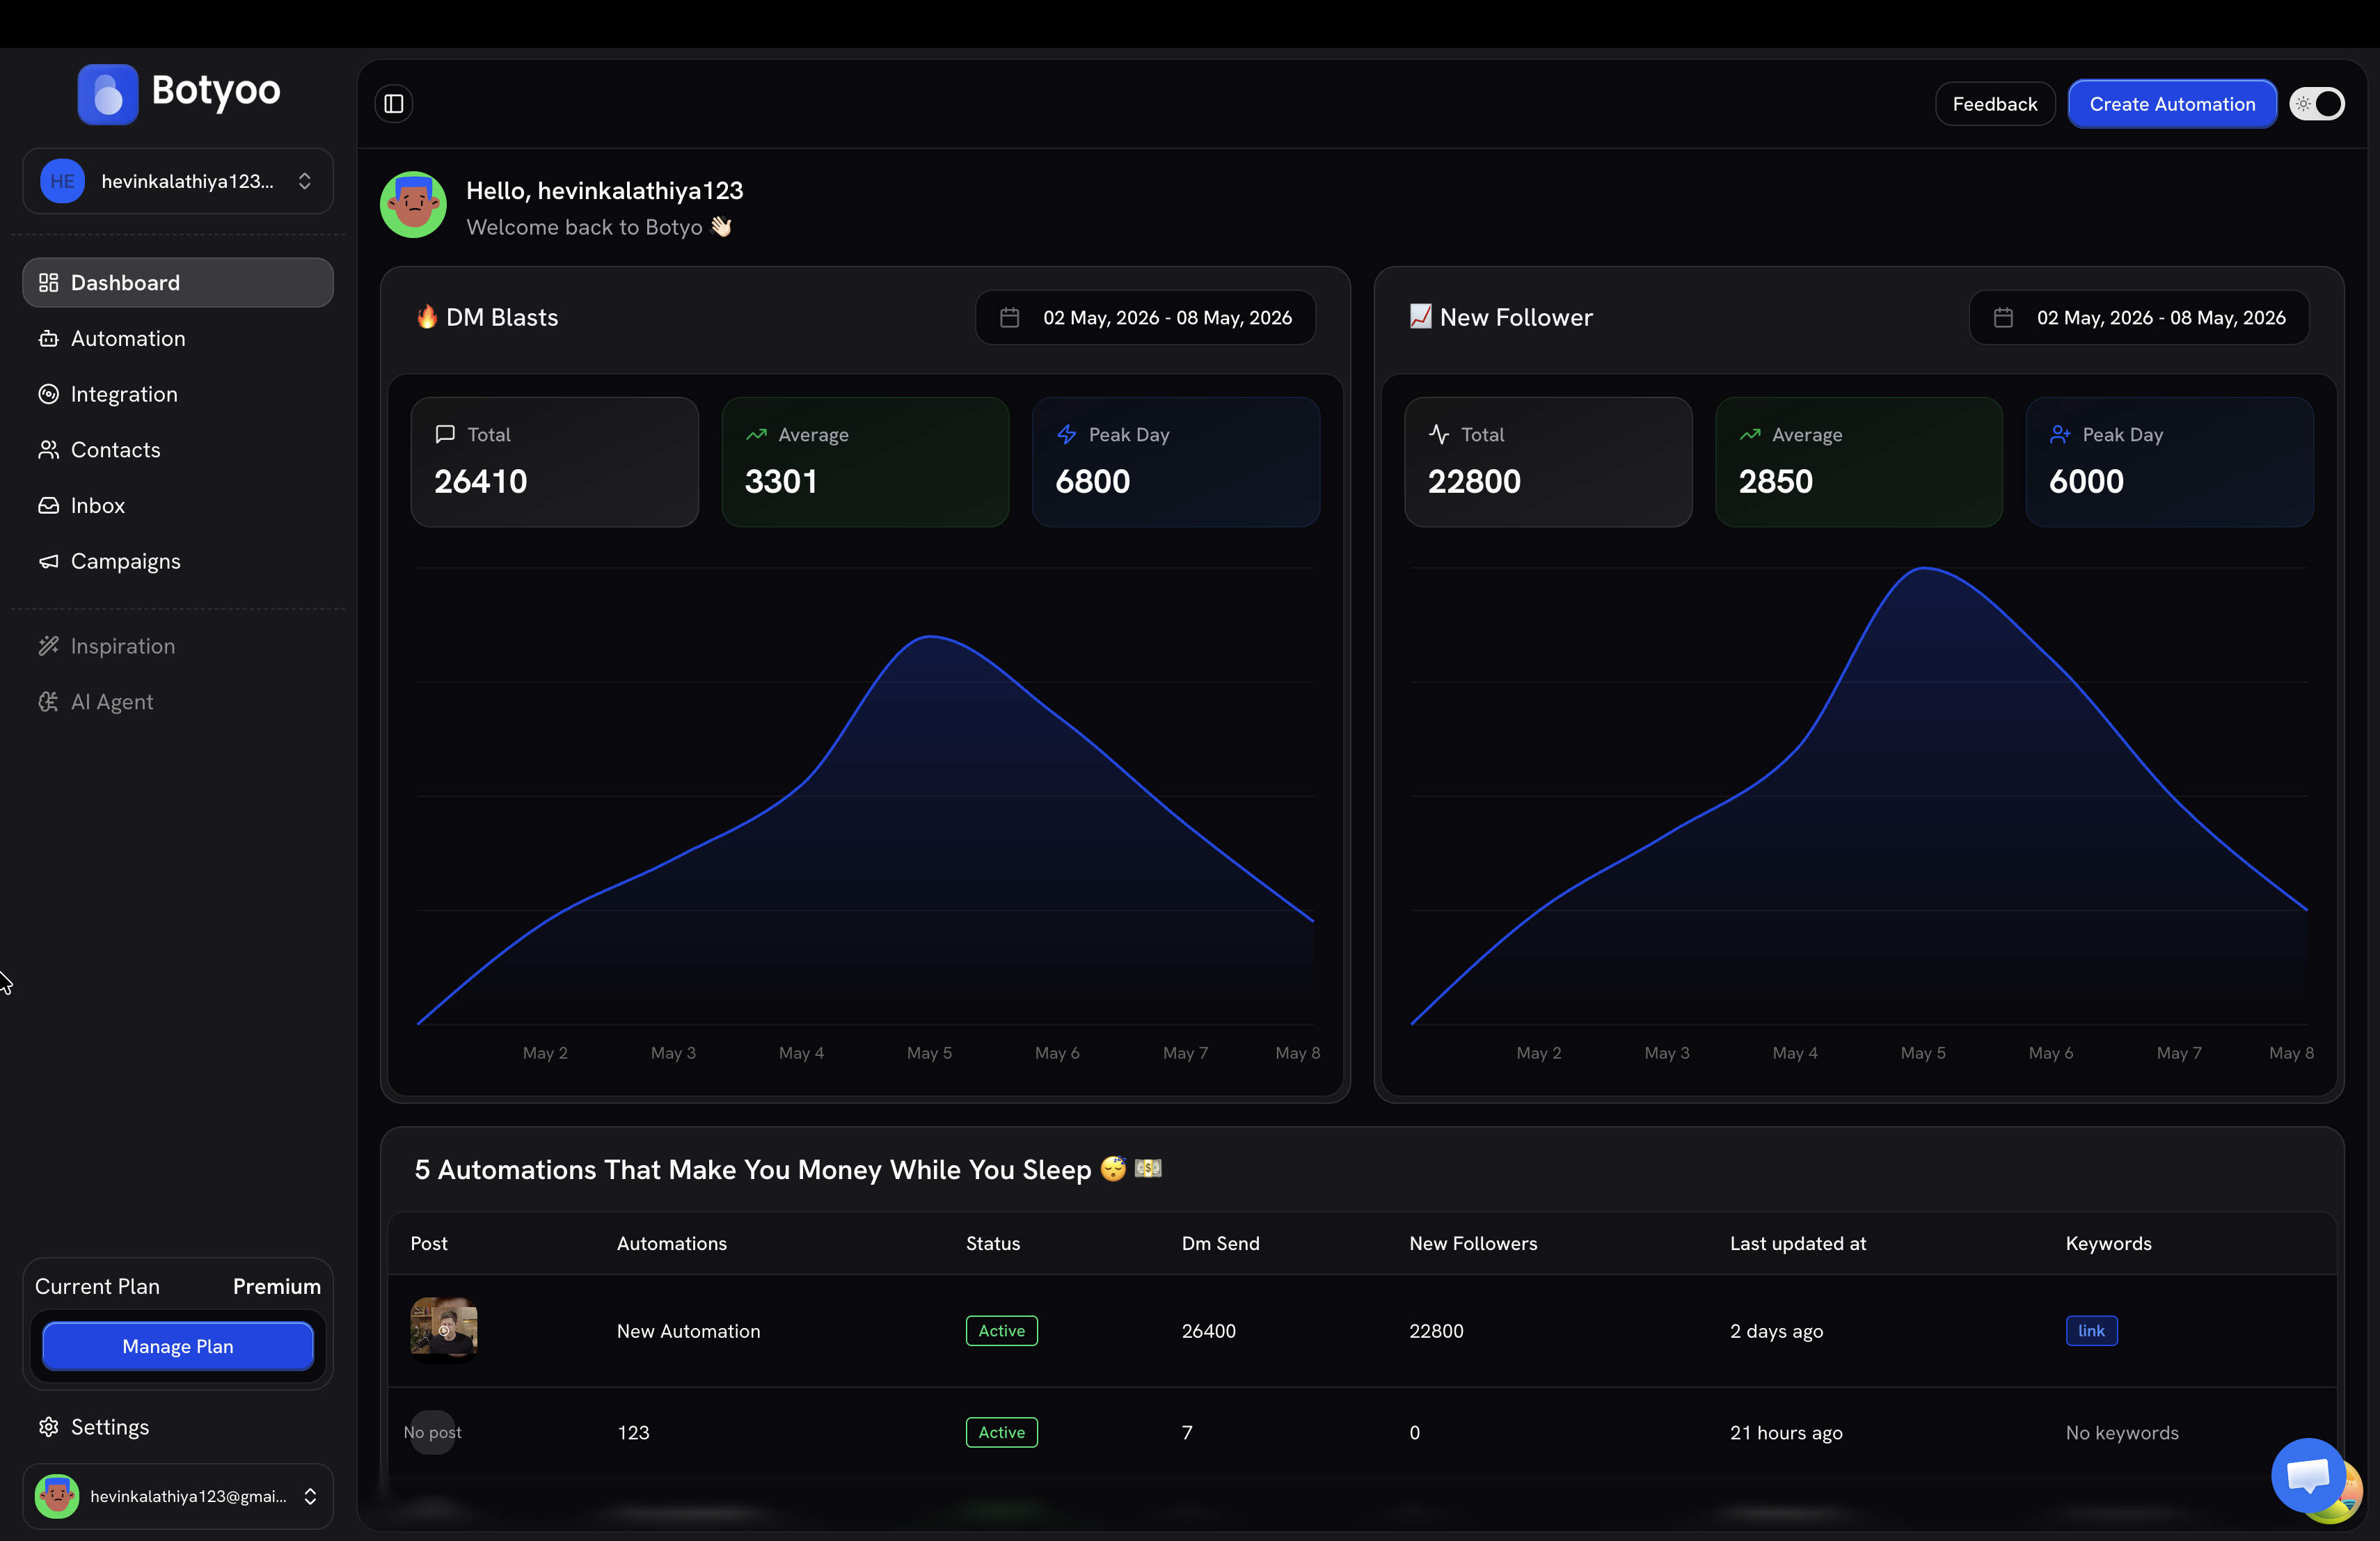Click the Create Automation button
This screenshot has width=2380, height=1541.
(x=2172, y=104)
